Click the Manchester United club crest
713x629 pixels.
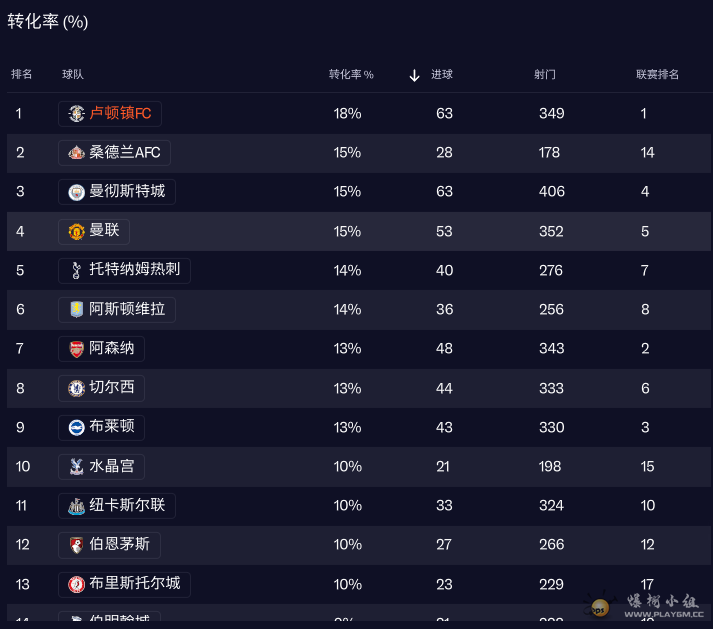pyautogui.click(x=76, y=231)
